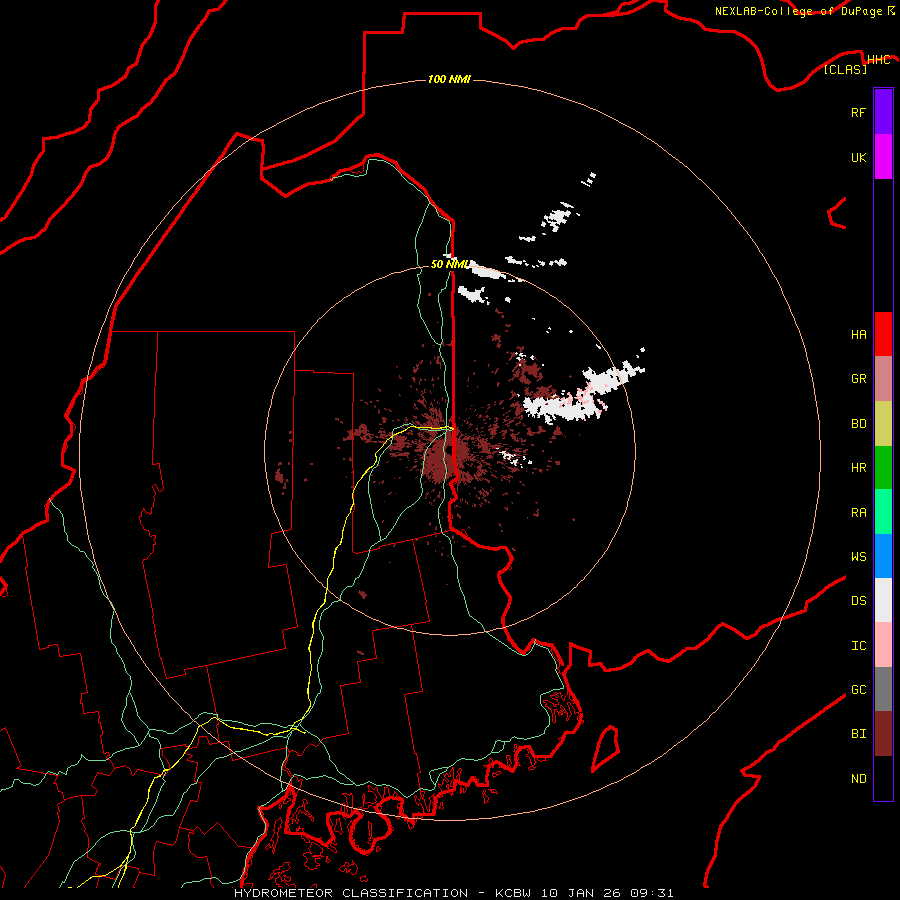Screen dimensions: 900x900
Task: Click the 100 NMI range ring label
Action: point(449,79)
